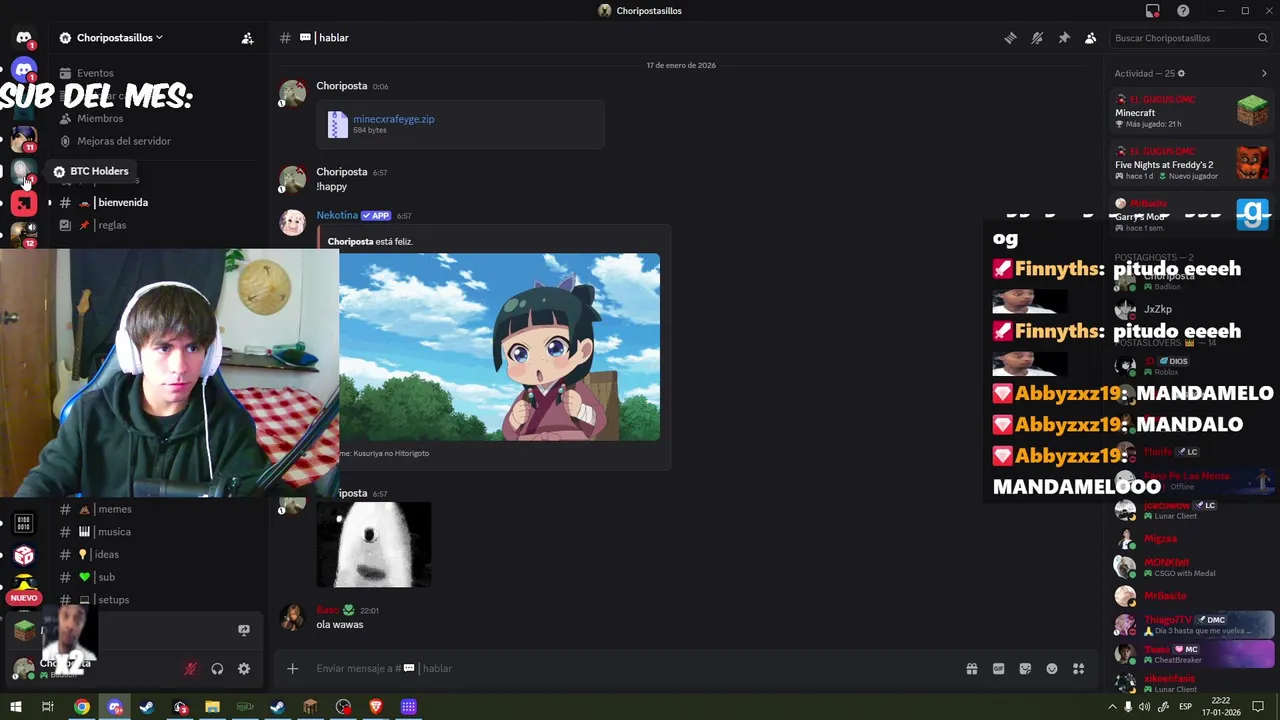Click the Nekotina bot username

point(337,215)
